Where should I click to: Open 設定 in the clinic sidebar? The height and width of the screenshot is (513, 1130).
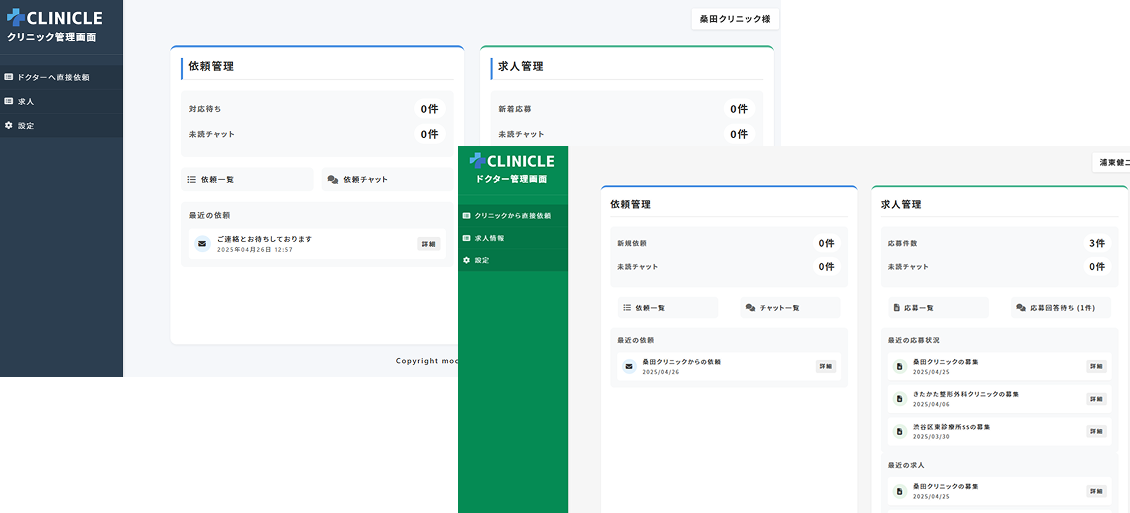click(x=61, y=125)
